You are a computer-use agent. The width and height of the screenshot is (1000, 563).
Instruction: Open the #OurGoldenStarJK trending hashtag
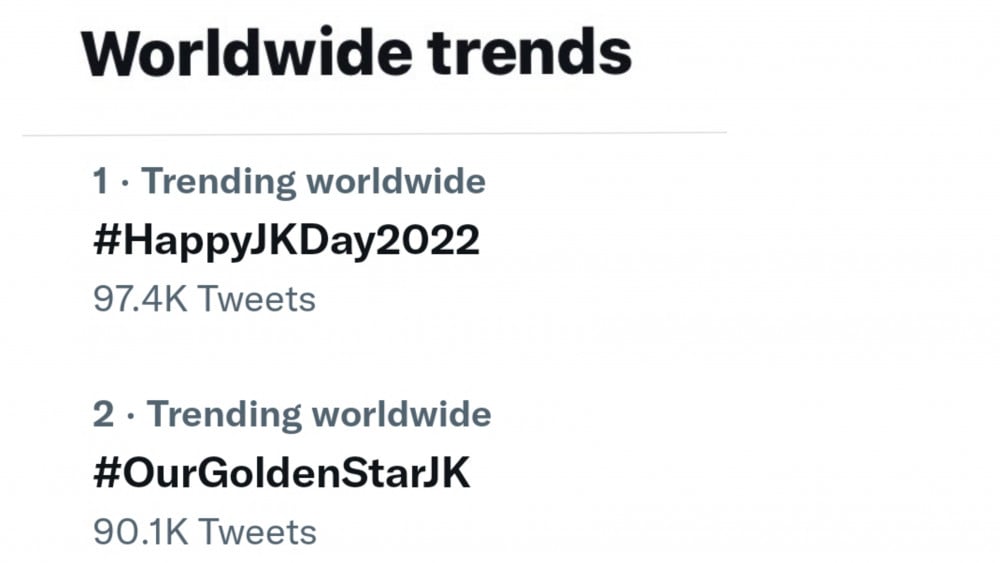[x=282, y=473]
